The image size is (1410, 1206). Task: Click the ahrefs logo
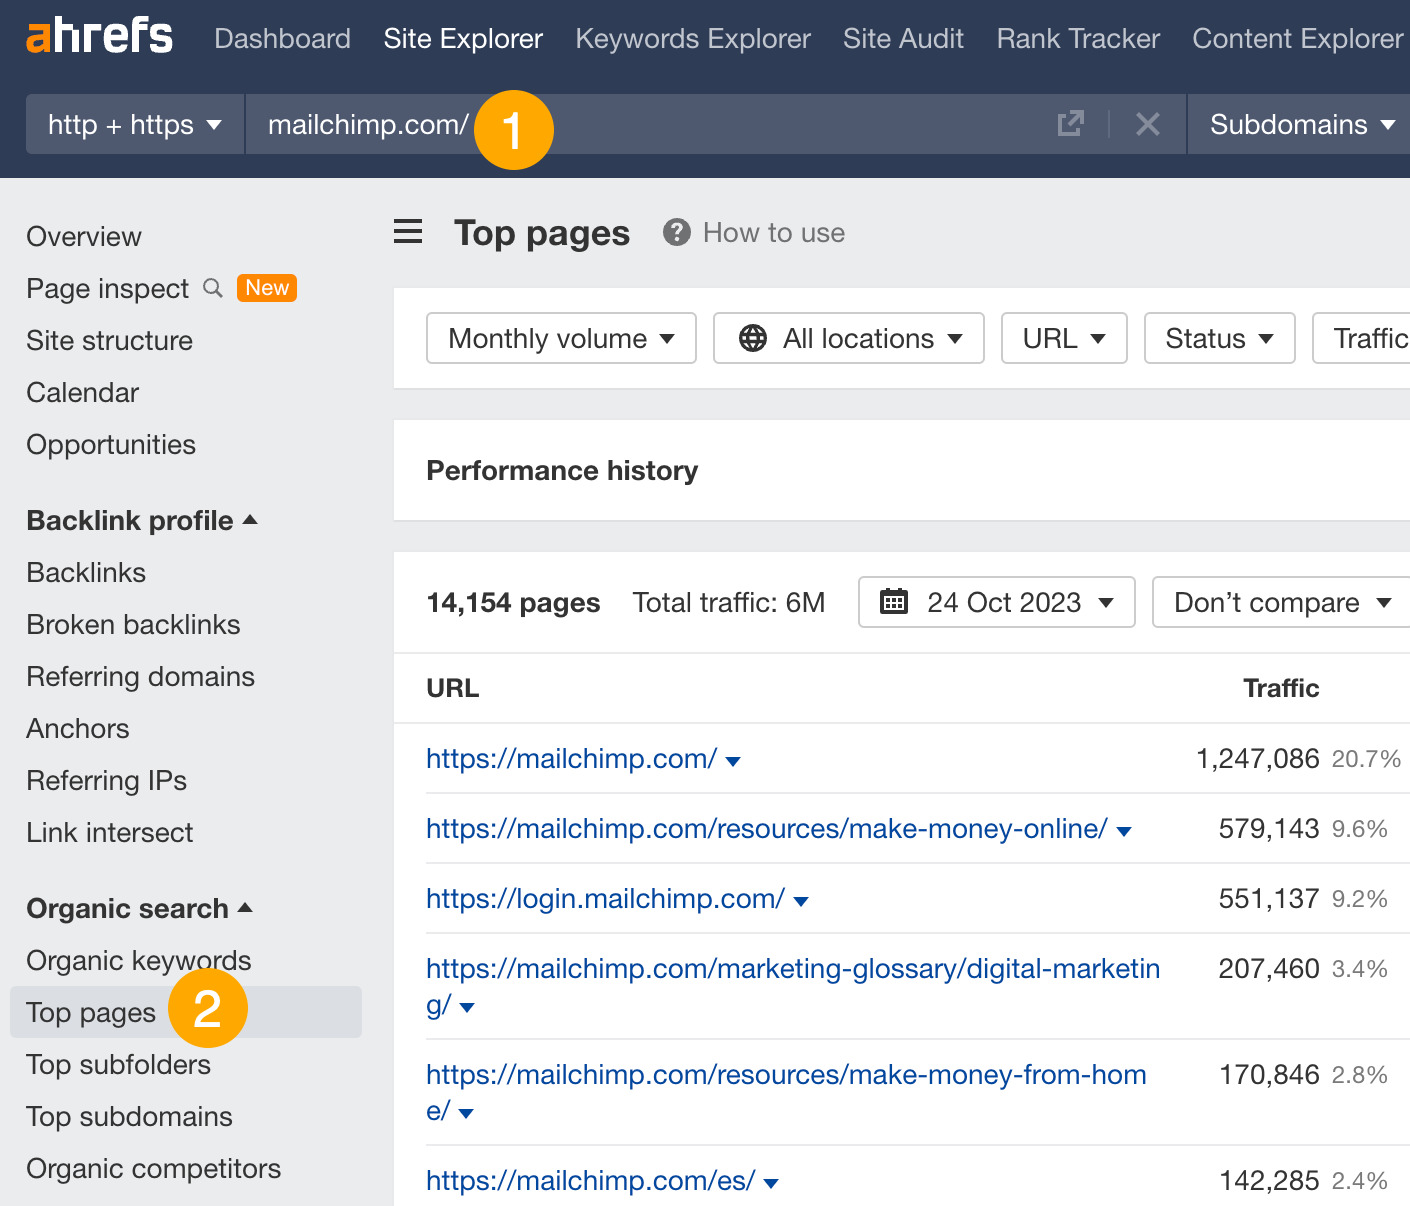click(98, 37)
